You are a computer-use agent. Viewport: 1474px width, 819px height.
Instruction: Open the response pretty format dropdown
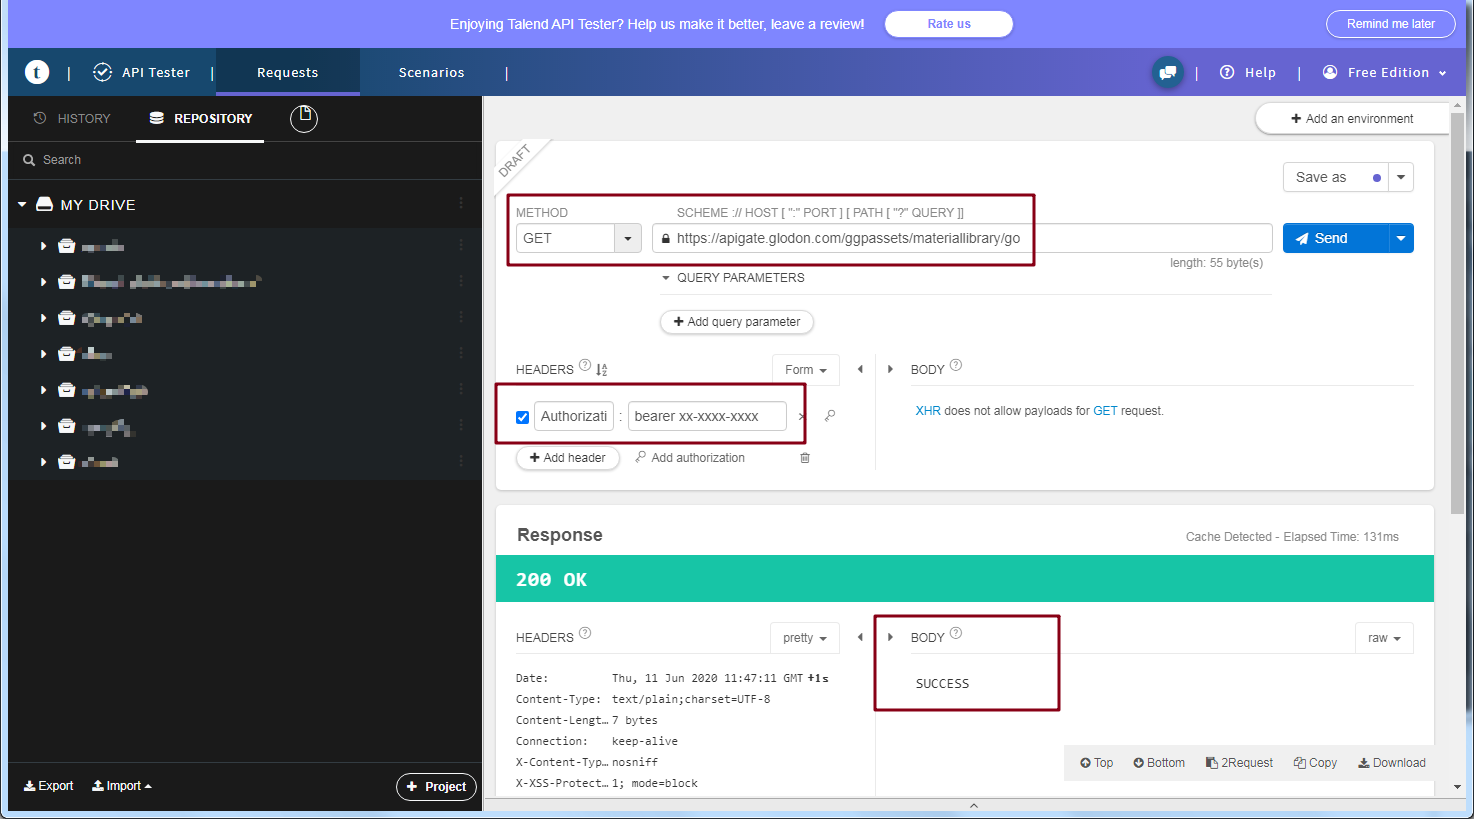(804, 638)
